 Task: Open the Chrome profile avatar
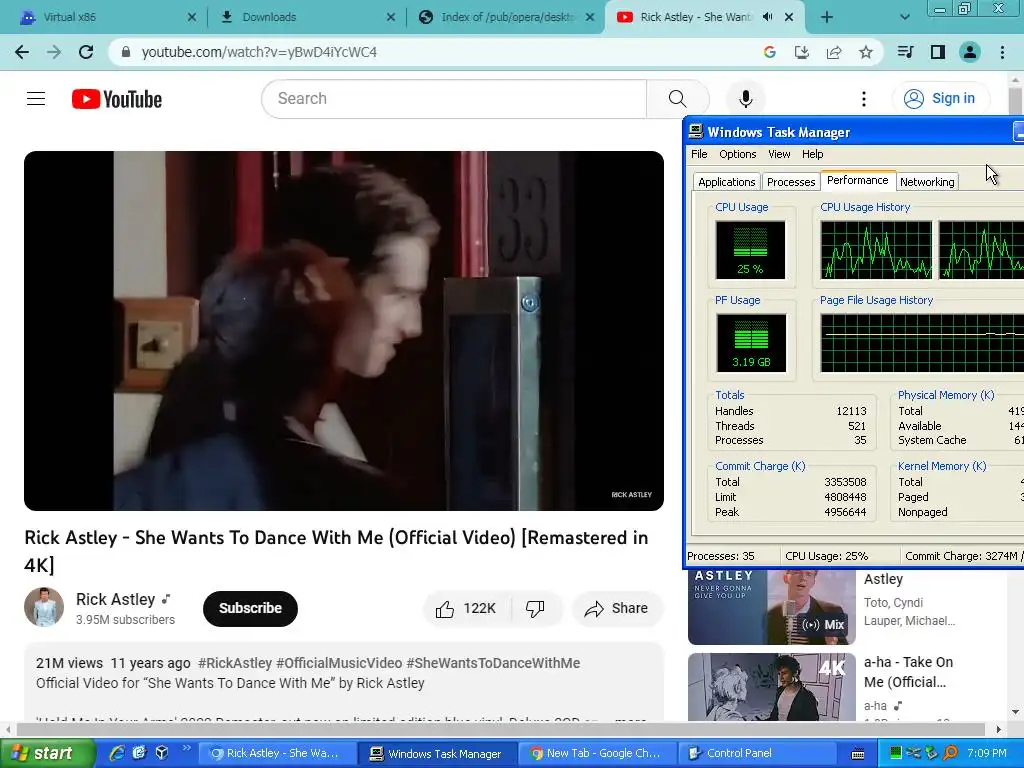point(970,52)
